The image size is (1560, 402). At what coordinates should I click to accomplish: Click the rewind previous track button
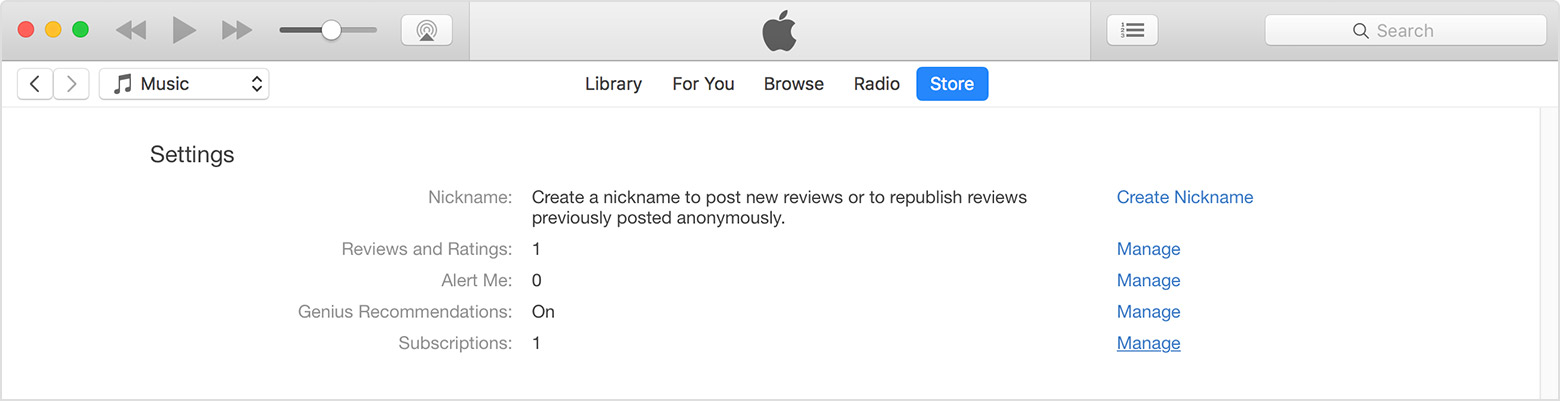click(130, 30)
